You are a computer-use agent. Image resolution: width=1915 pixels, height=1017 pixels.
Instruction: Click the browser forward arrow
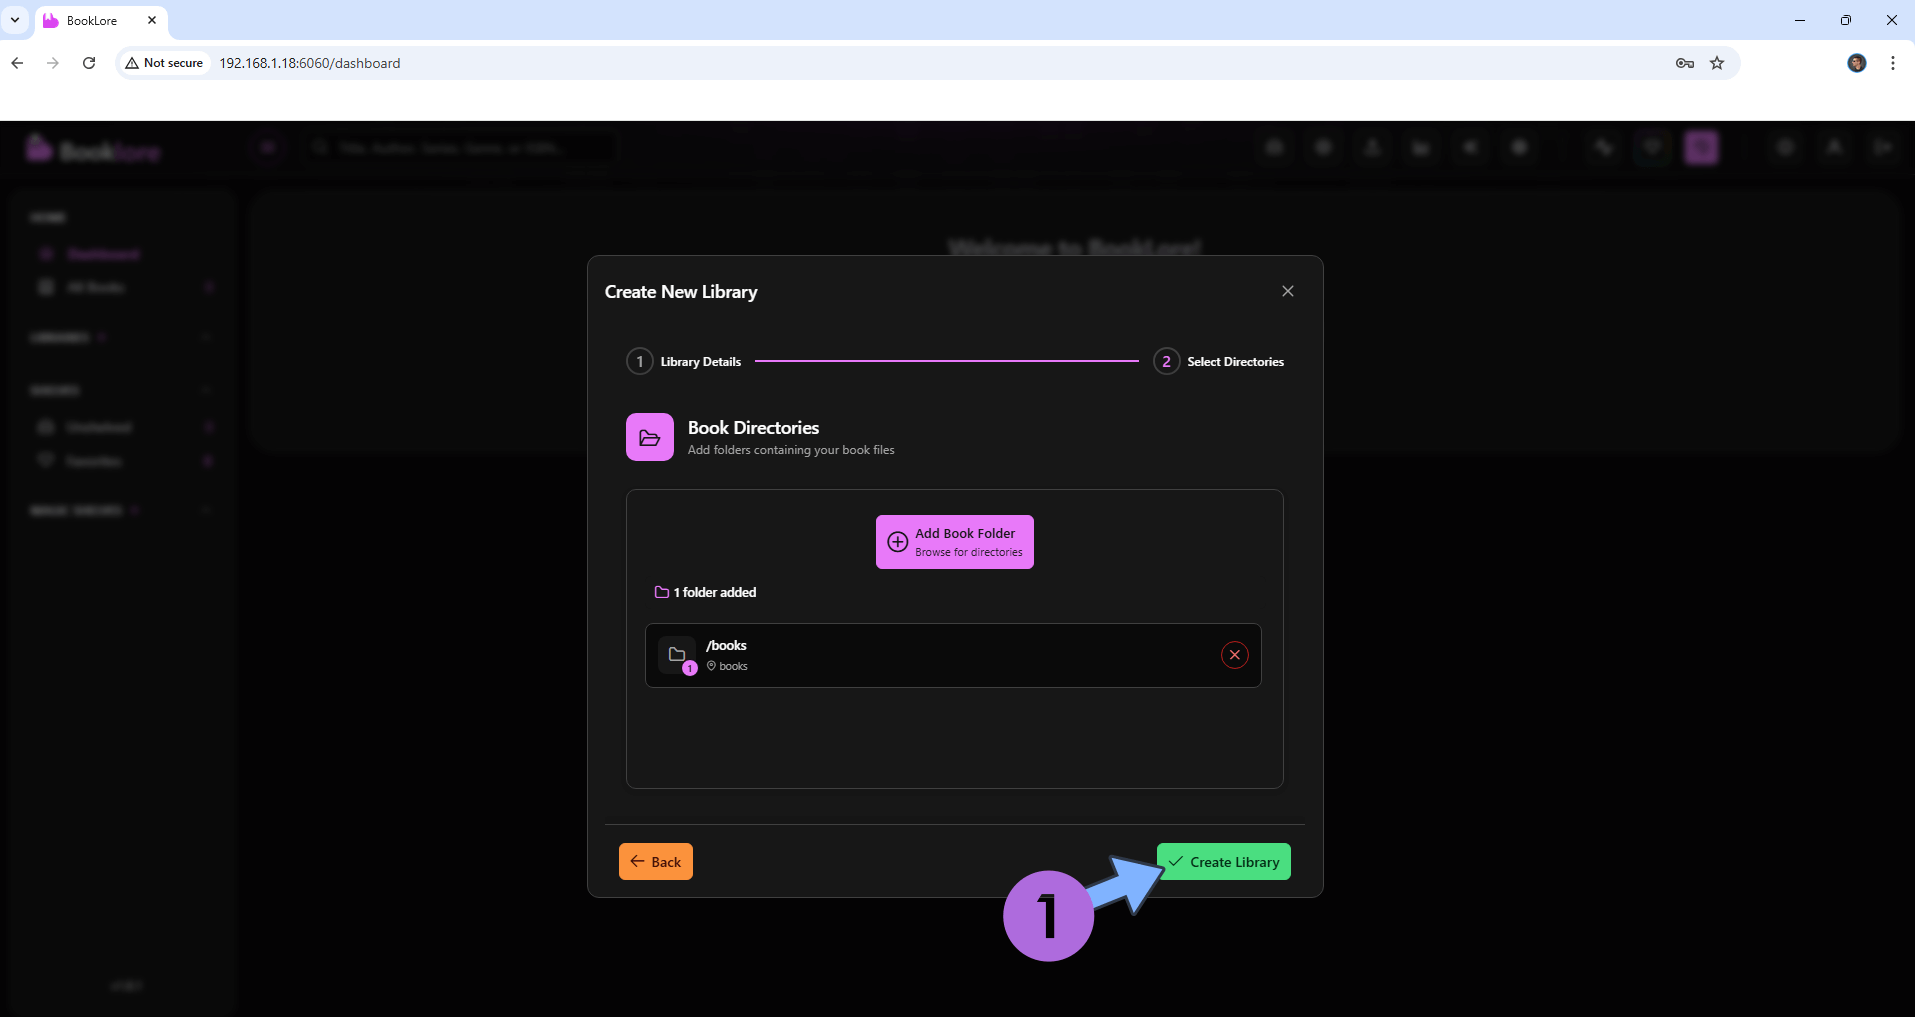(x=53, y=63)
